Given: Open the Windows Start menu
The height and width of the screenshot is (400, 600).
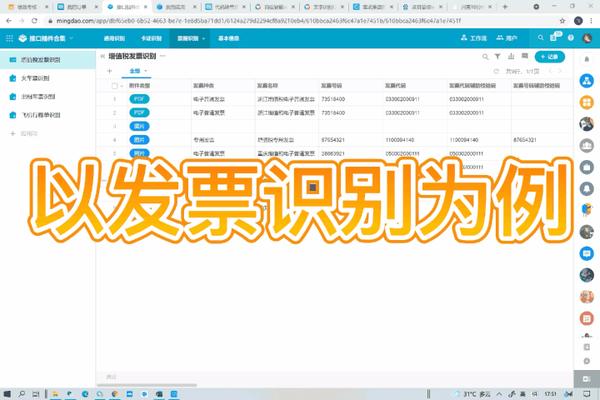Looking at the screenshot, I should [x=7, y=393].
